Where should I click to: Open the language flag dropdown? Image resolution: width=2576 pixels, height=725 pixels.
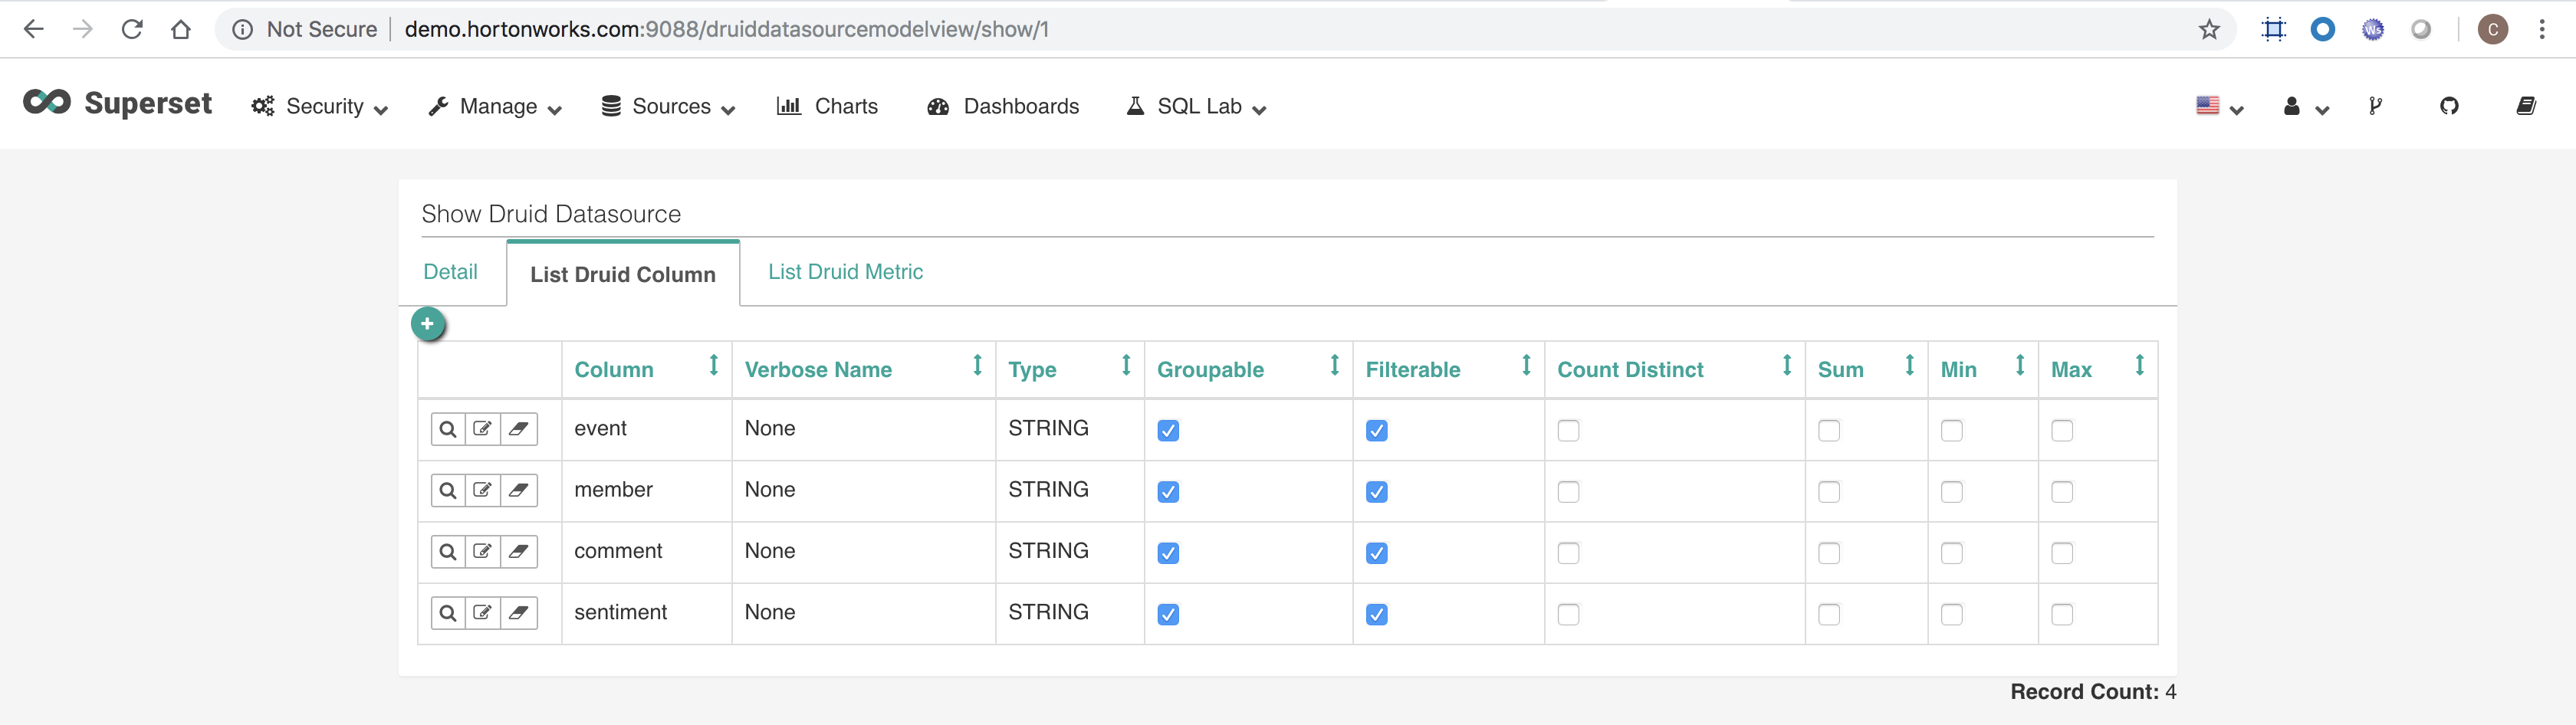(2219, 106)
